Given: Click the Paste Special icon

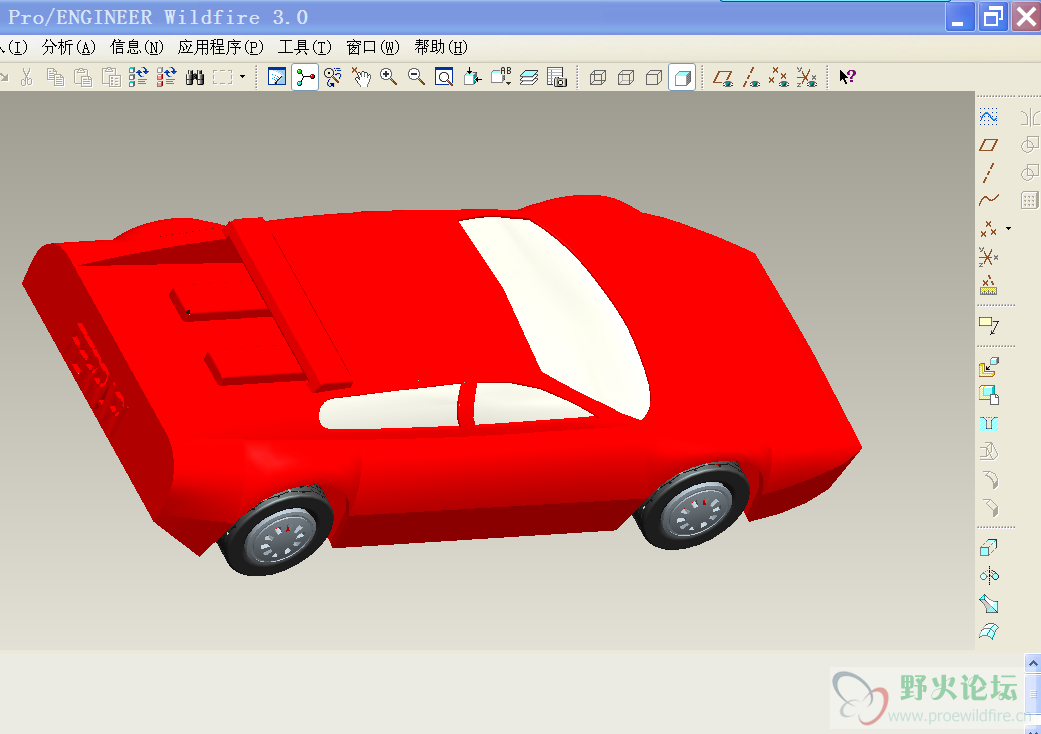Looking at the screenshot, I should [111, 77].
